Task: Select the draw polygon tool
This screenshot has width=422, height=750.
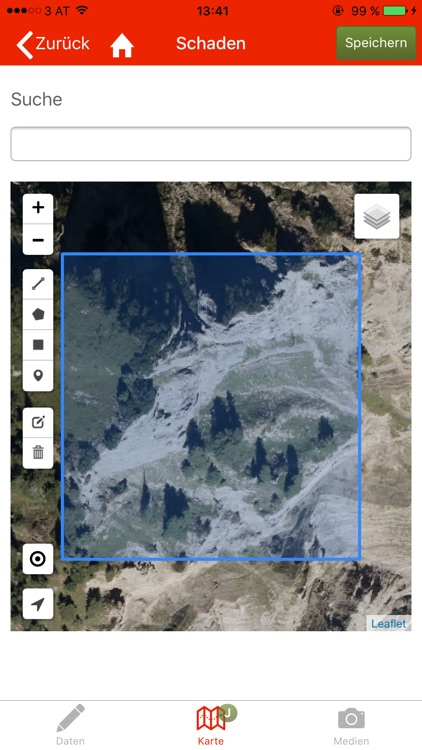Action: (x=38, y=314)
